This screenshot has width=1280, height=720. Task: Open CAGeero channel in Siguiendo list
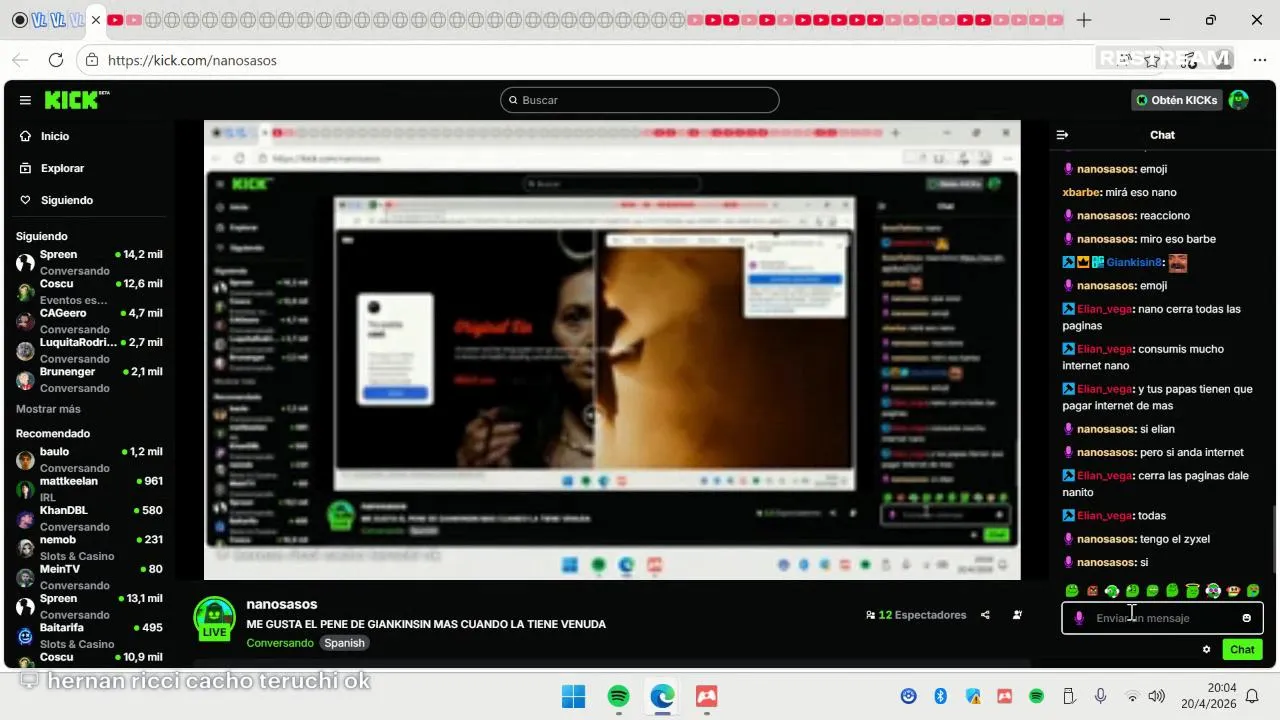click(89, 320)
